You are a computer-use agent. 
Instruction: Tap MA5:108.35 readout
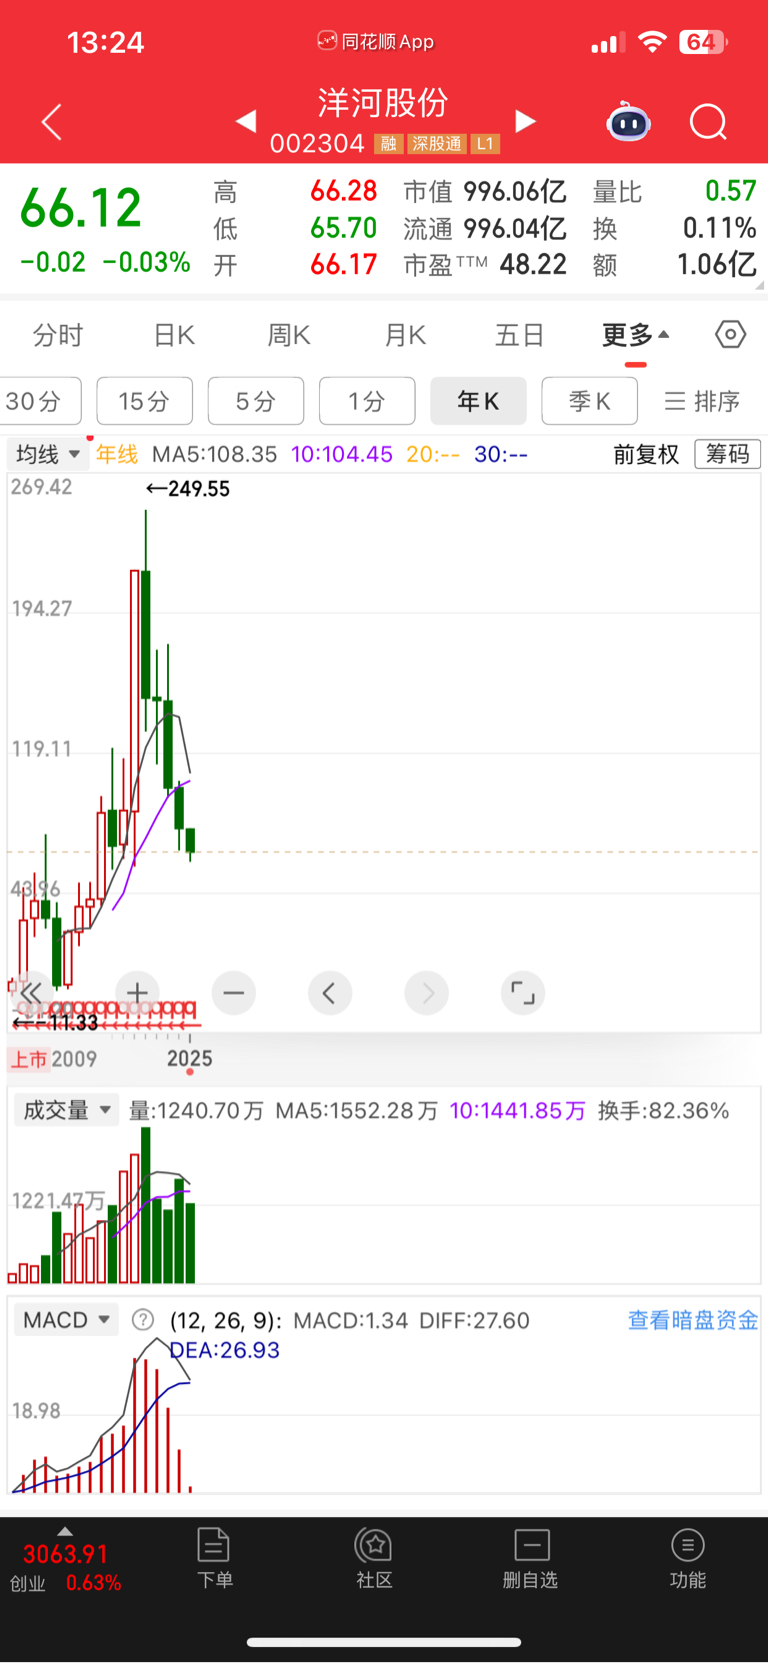click(x=214, y=454)
